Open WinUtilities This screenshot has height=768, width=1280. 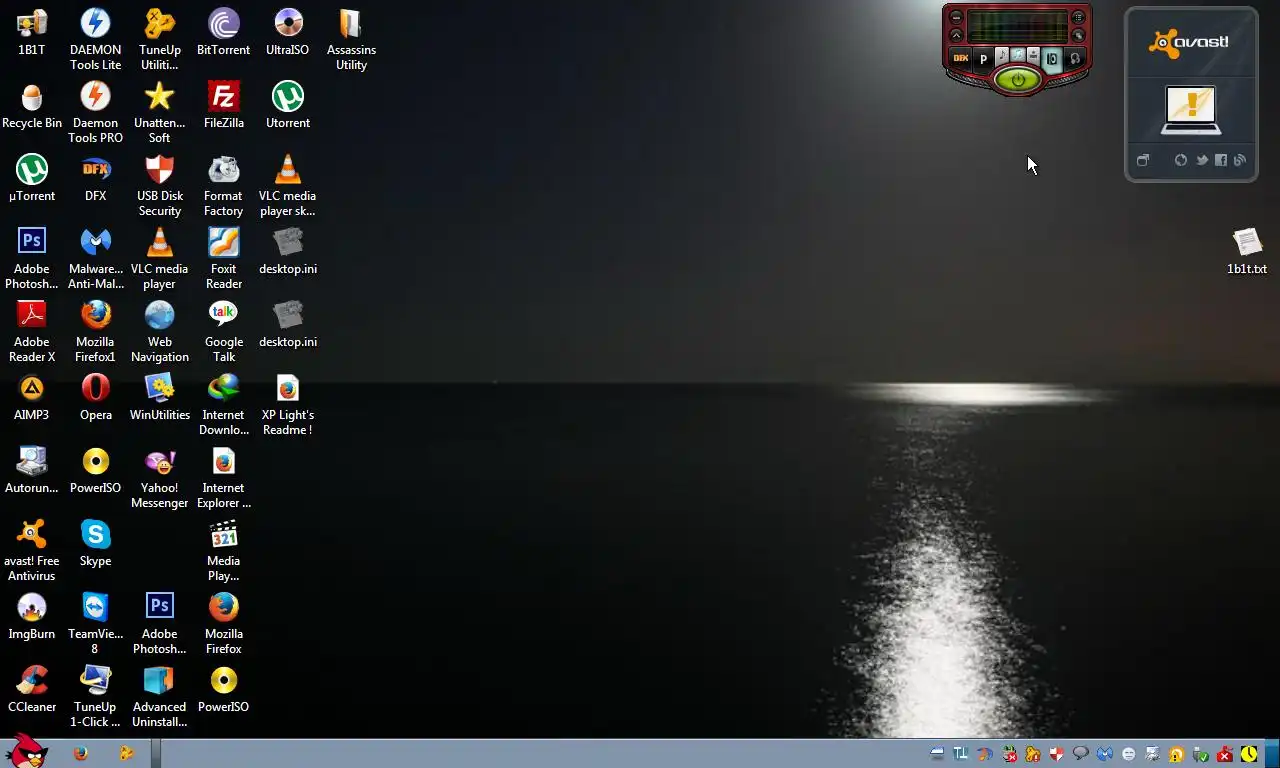click(160, 396)
